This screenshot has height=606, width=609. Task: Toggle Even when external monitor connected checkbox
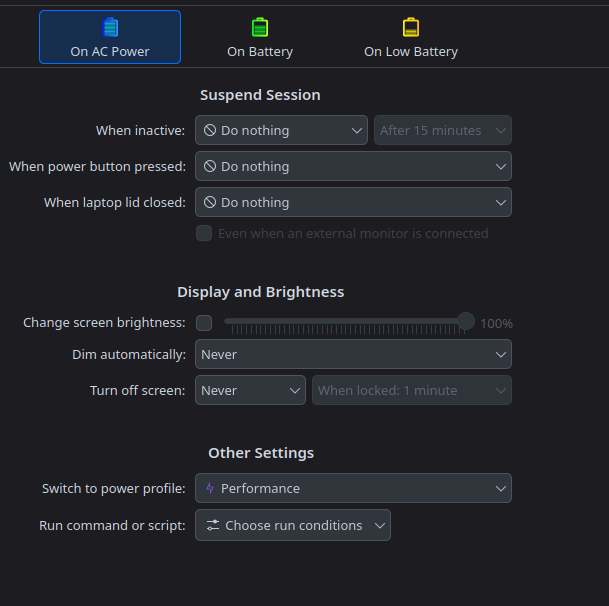[204, 233]
